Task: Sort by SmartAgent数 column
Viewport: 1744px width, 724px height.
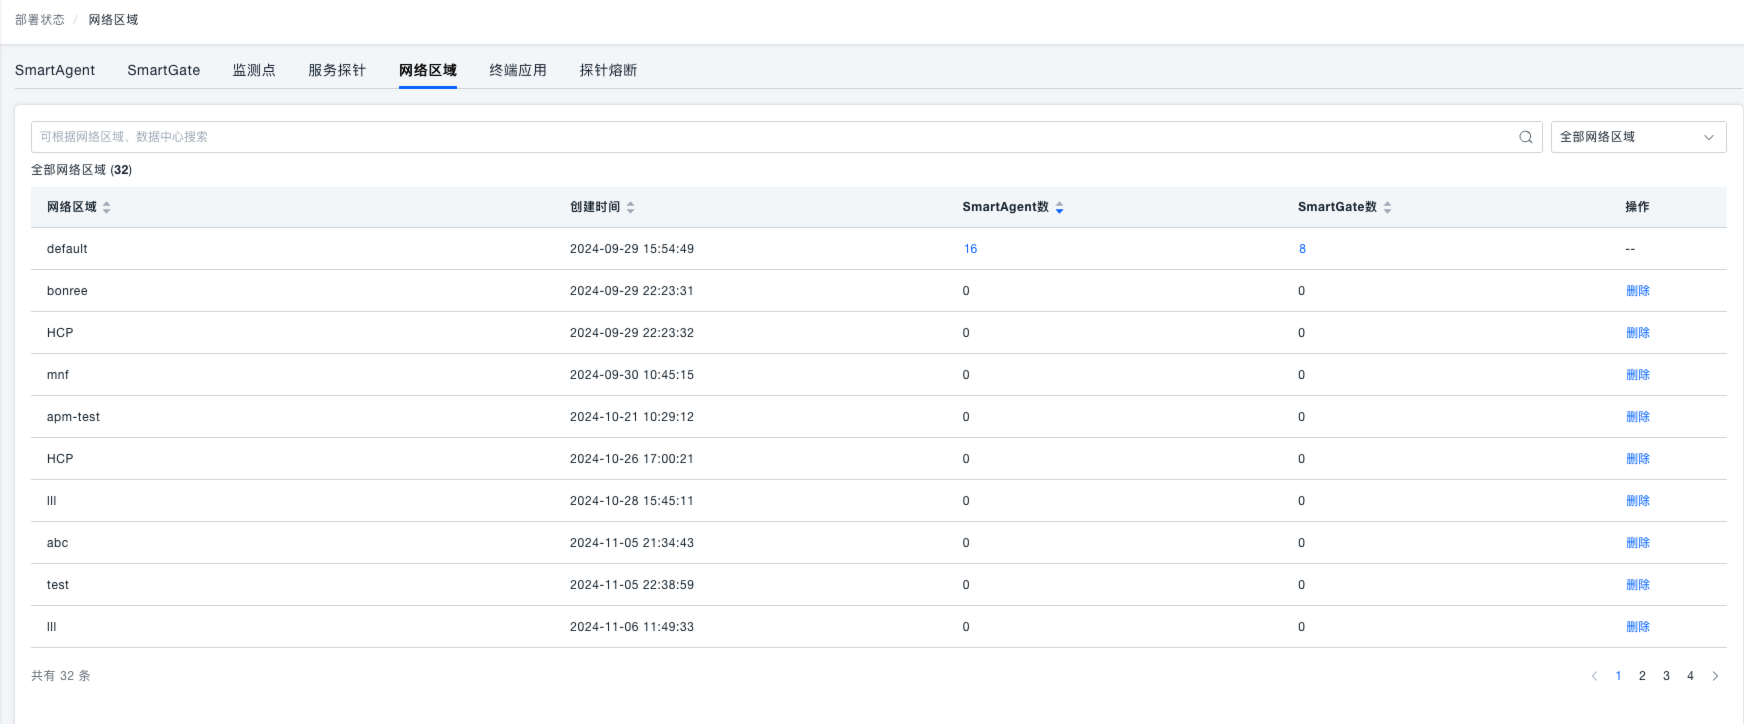Action: (1059, 207)
